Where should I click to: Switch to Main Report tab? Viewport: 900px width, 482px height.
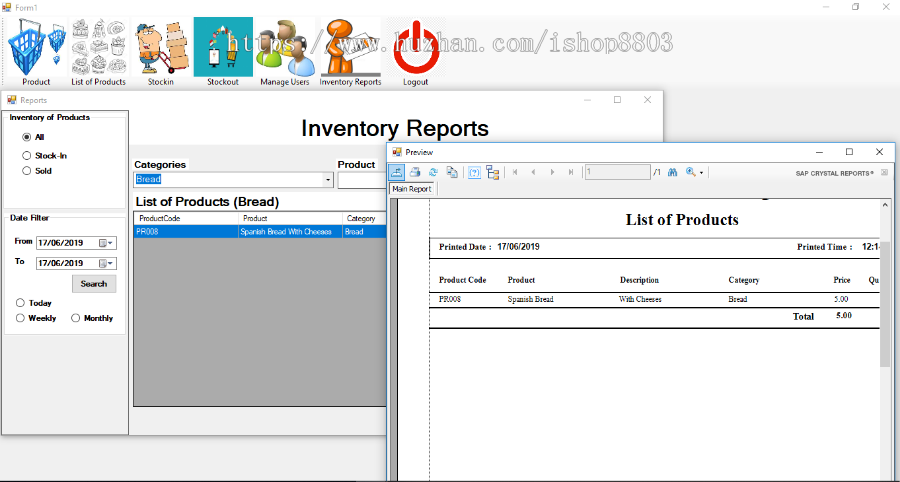pos(412,189)
